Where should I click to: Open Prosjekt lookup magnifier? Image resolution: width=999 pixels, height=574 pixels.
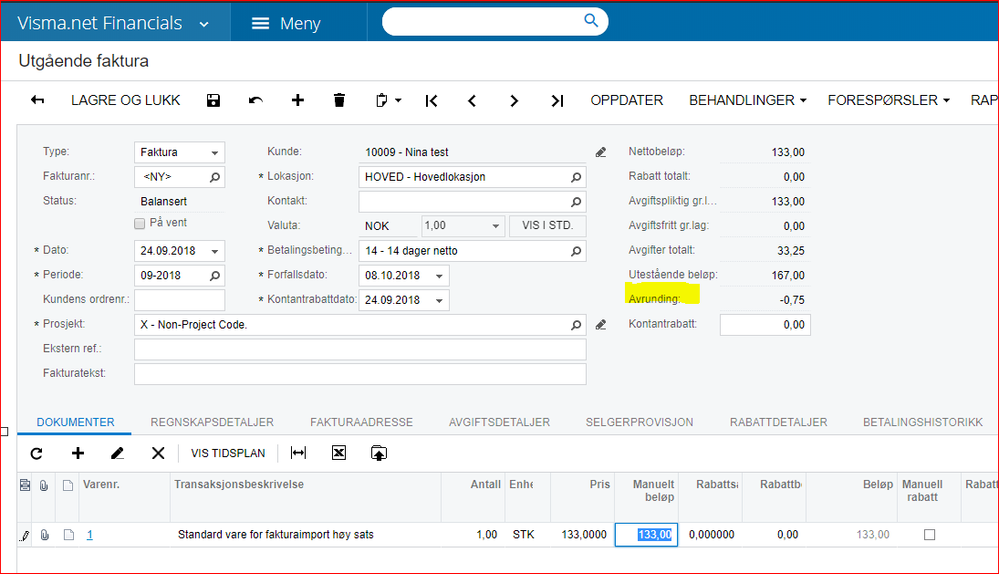pyautogui.click(x=576, y=325)
